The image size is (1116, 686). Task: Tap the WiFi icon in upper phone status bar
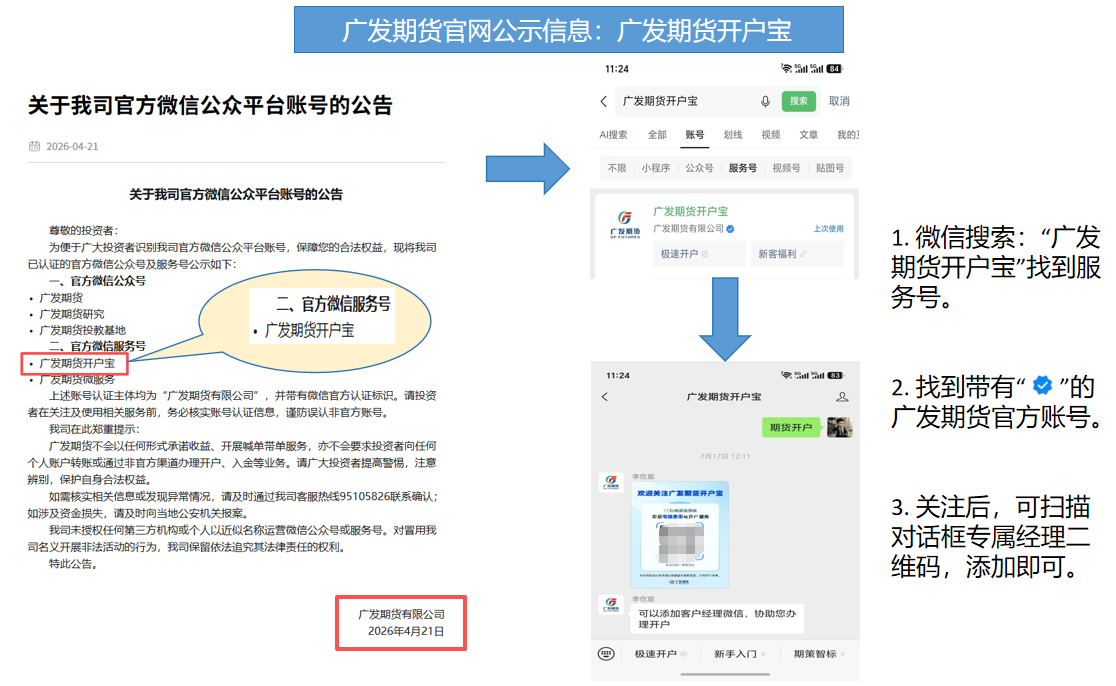point(786,68)
